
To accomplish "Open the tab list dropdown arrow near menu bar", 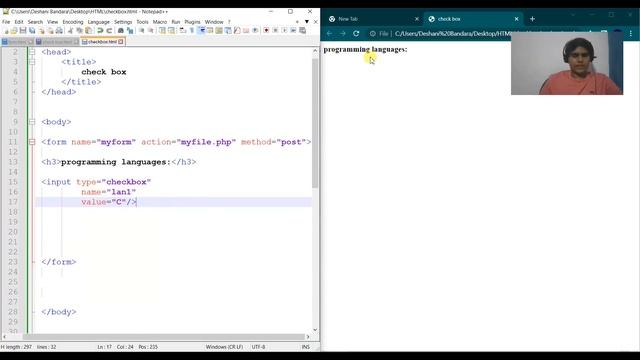I will point(307,22).
